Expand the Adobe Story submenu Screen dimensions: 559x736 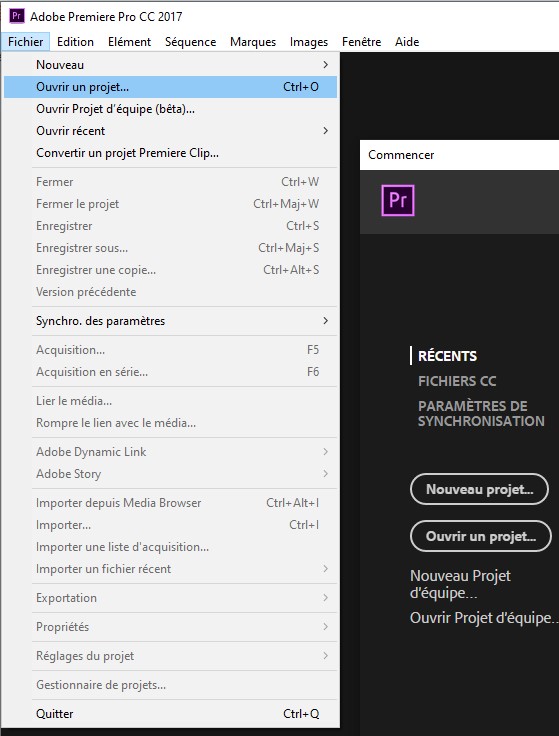(170, 474)
